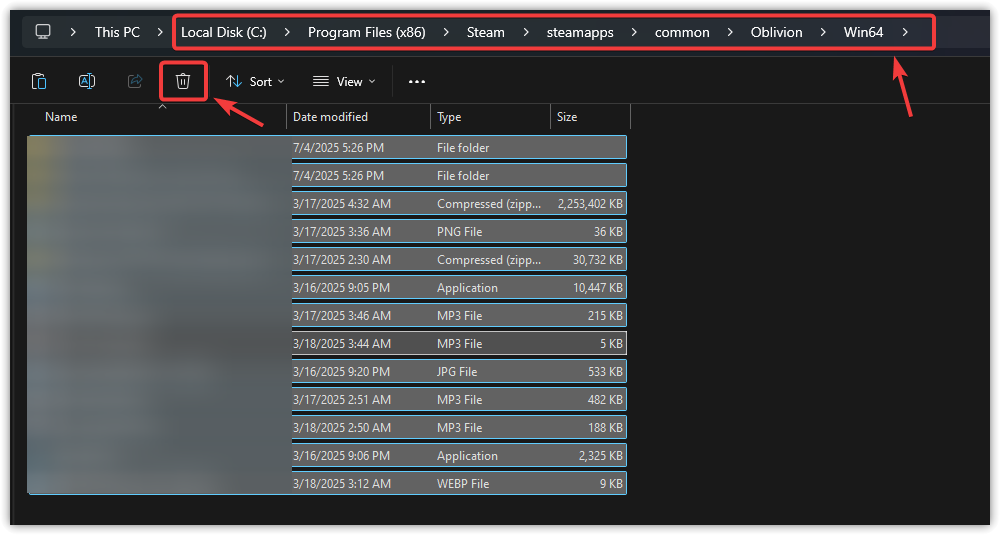
Task: Expand chevron after This PC
Action: click(160, 32)
